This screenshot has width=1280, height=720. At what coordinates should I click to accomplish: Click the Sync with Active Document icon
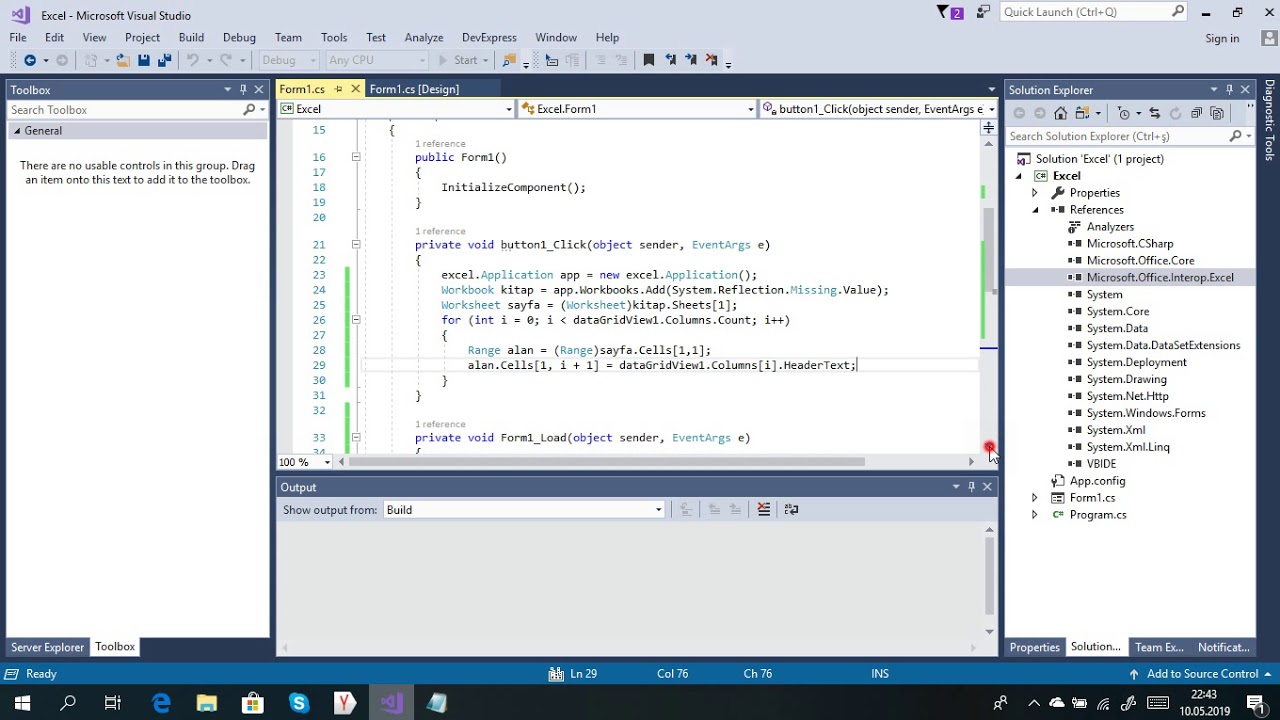pyautogui.click(x=1154, y=113)
